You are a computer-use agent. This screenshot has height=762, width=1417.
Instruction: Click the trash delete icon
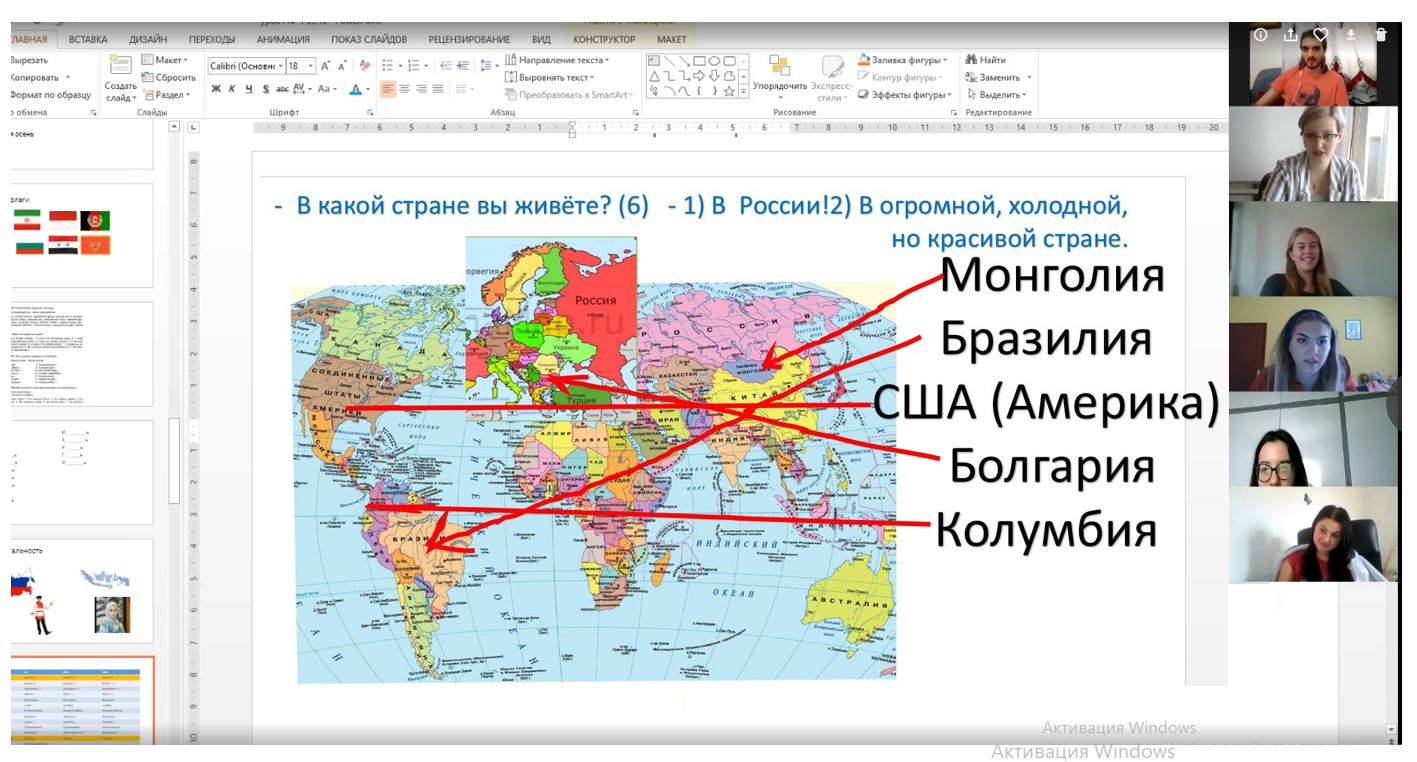(x=1381, y=35)
